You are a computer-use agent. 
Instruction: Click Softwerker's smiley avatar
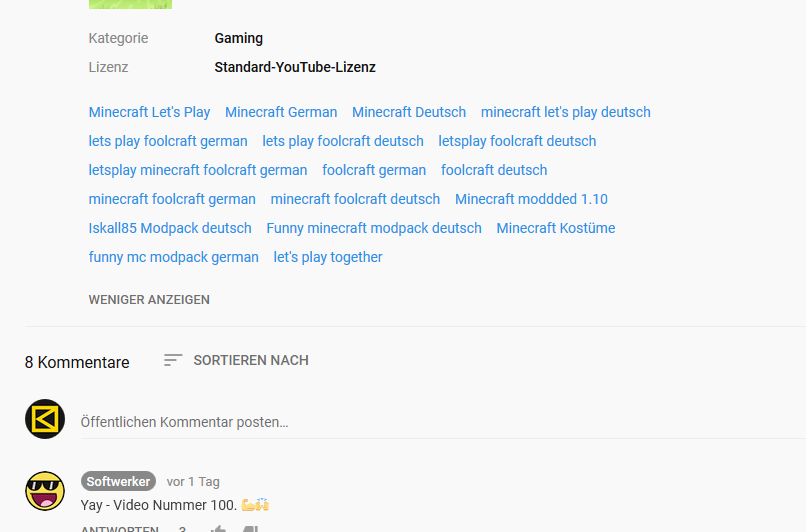coord(45,491)
